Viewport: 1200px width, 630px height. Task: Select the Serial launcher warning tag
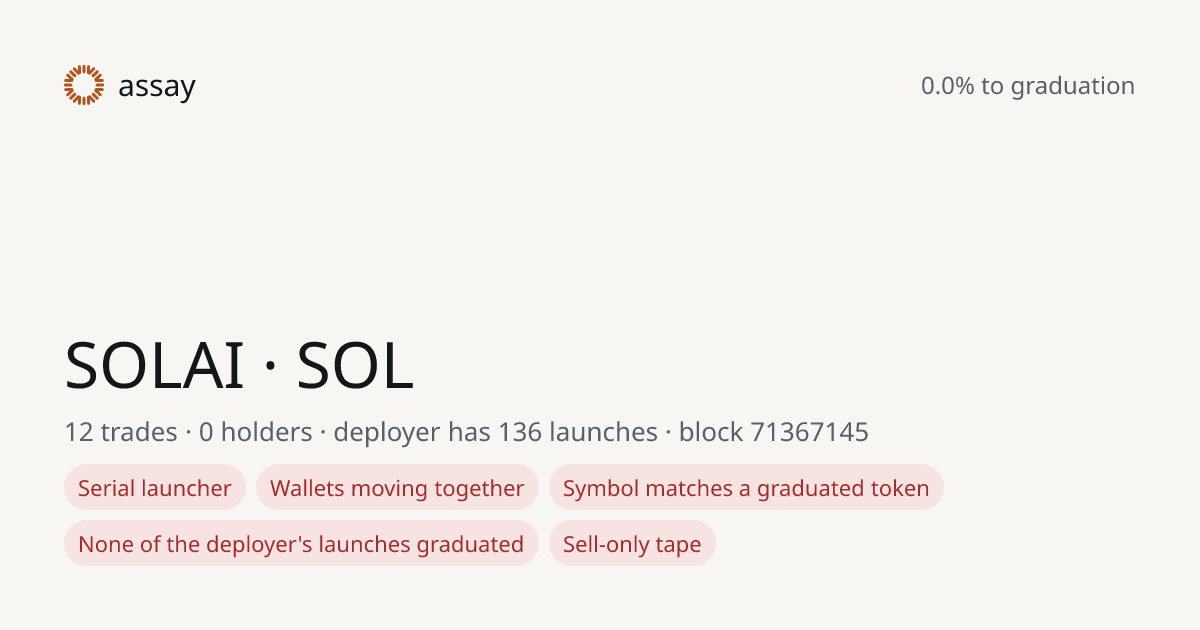click(155, 488)
